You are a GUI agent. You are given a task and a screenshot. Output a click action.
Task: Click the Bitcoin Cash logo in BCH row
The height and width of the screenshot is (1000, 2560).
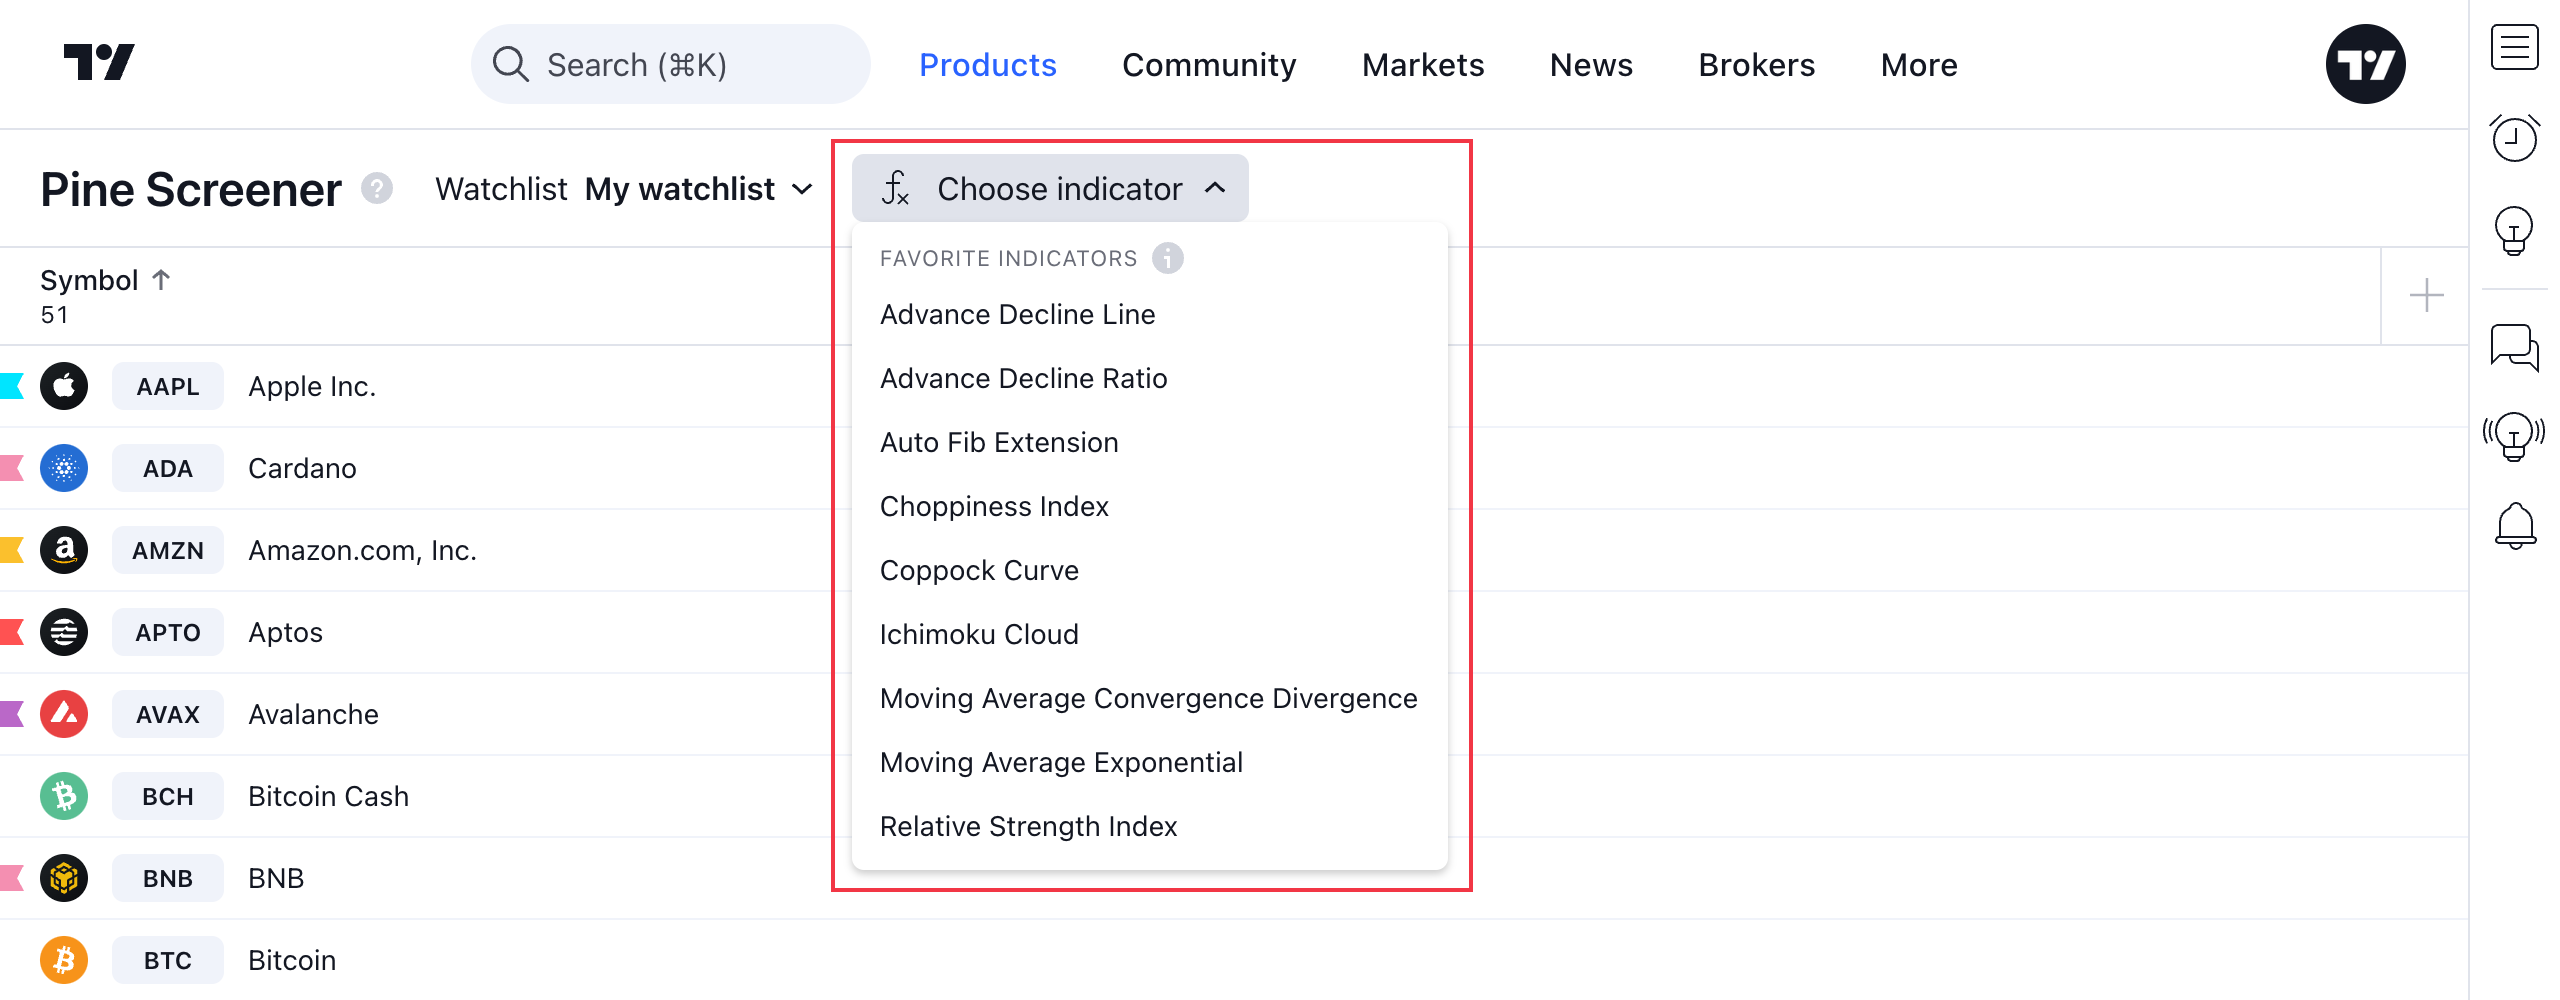click(x=64, y=796)
